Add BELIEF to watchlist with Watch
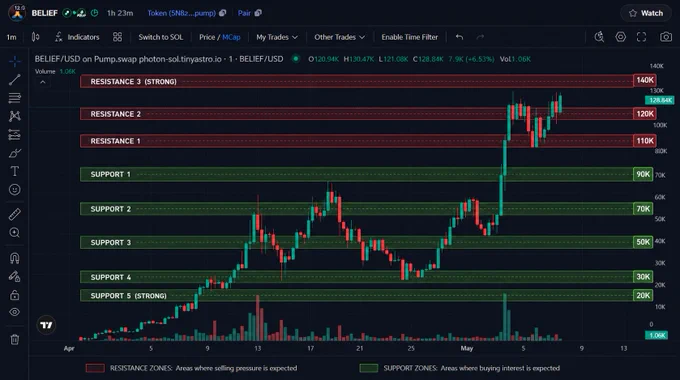This screenshot has height=380, width=680. point(646,13)
